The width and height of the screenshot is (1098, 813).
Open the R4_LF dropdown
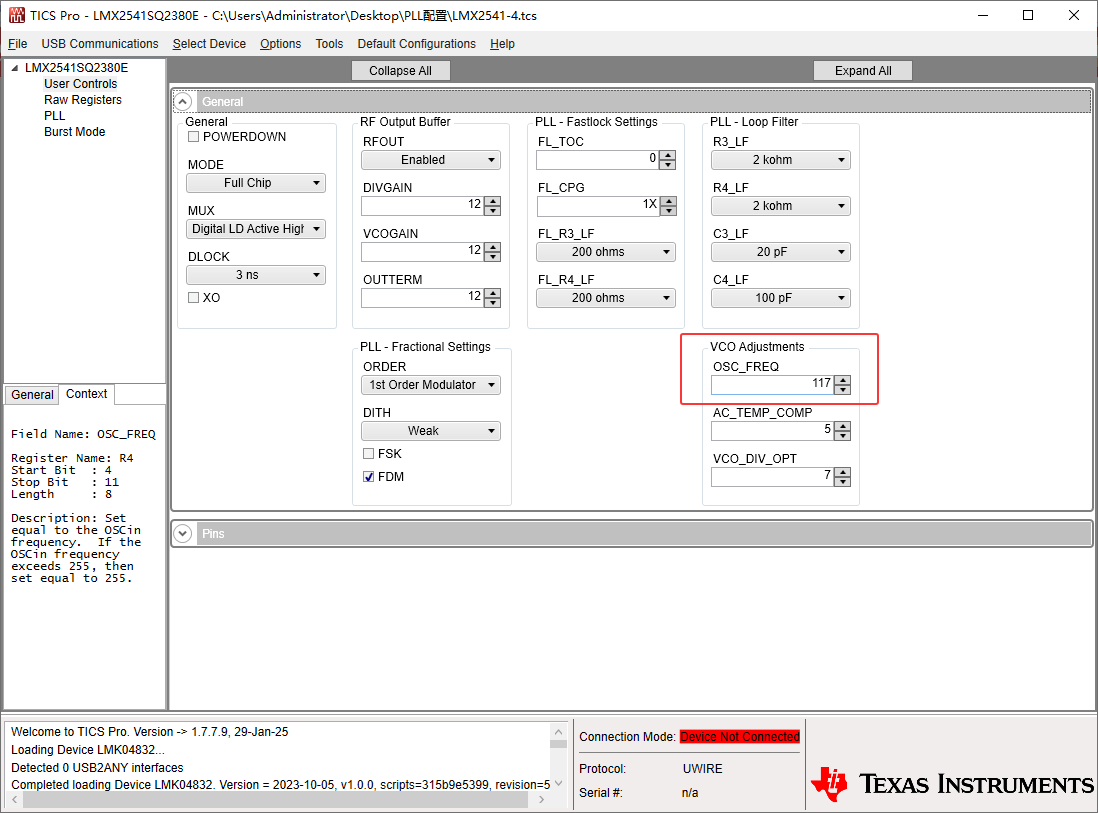781,206
